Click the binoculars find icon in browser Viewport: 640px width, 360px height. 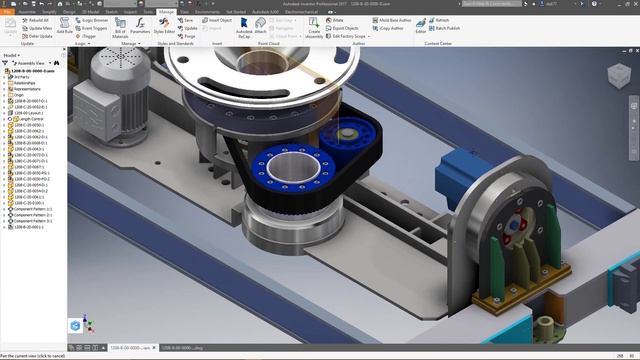56,63
